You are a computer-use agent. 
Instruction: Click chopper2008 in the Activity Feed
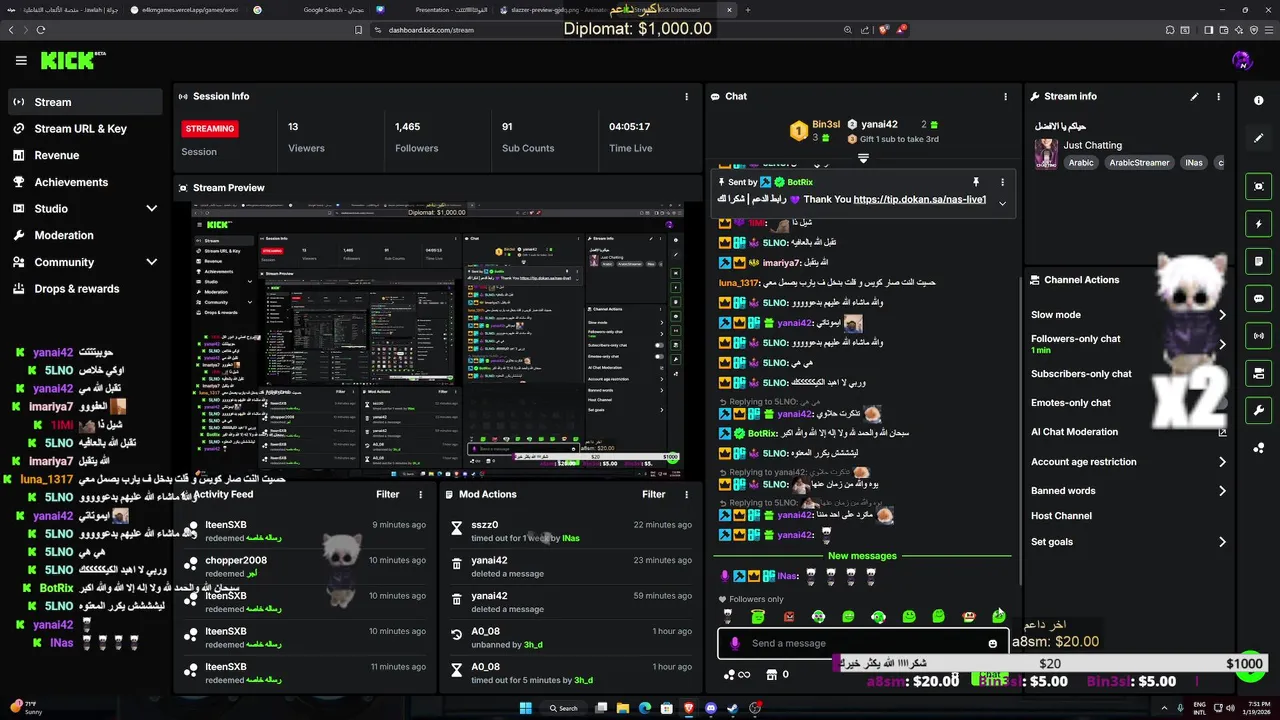coord(236,561)
